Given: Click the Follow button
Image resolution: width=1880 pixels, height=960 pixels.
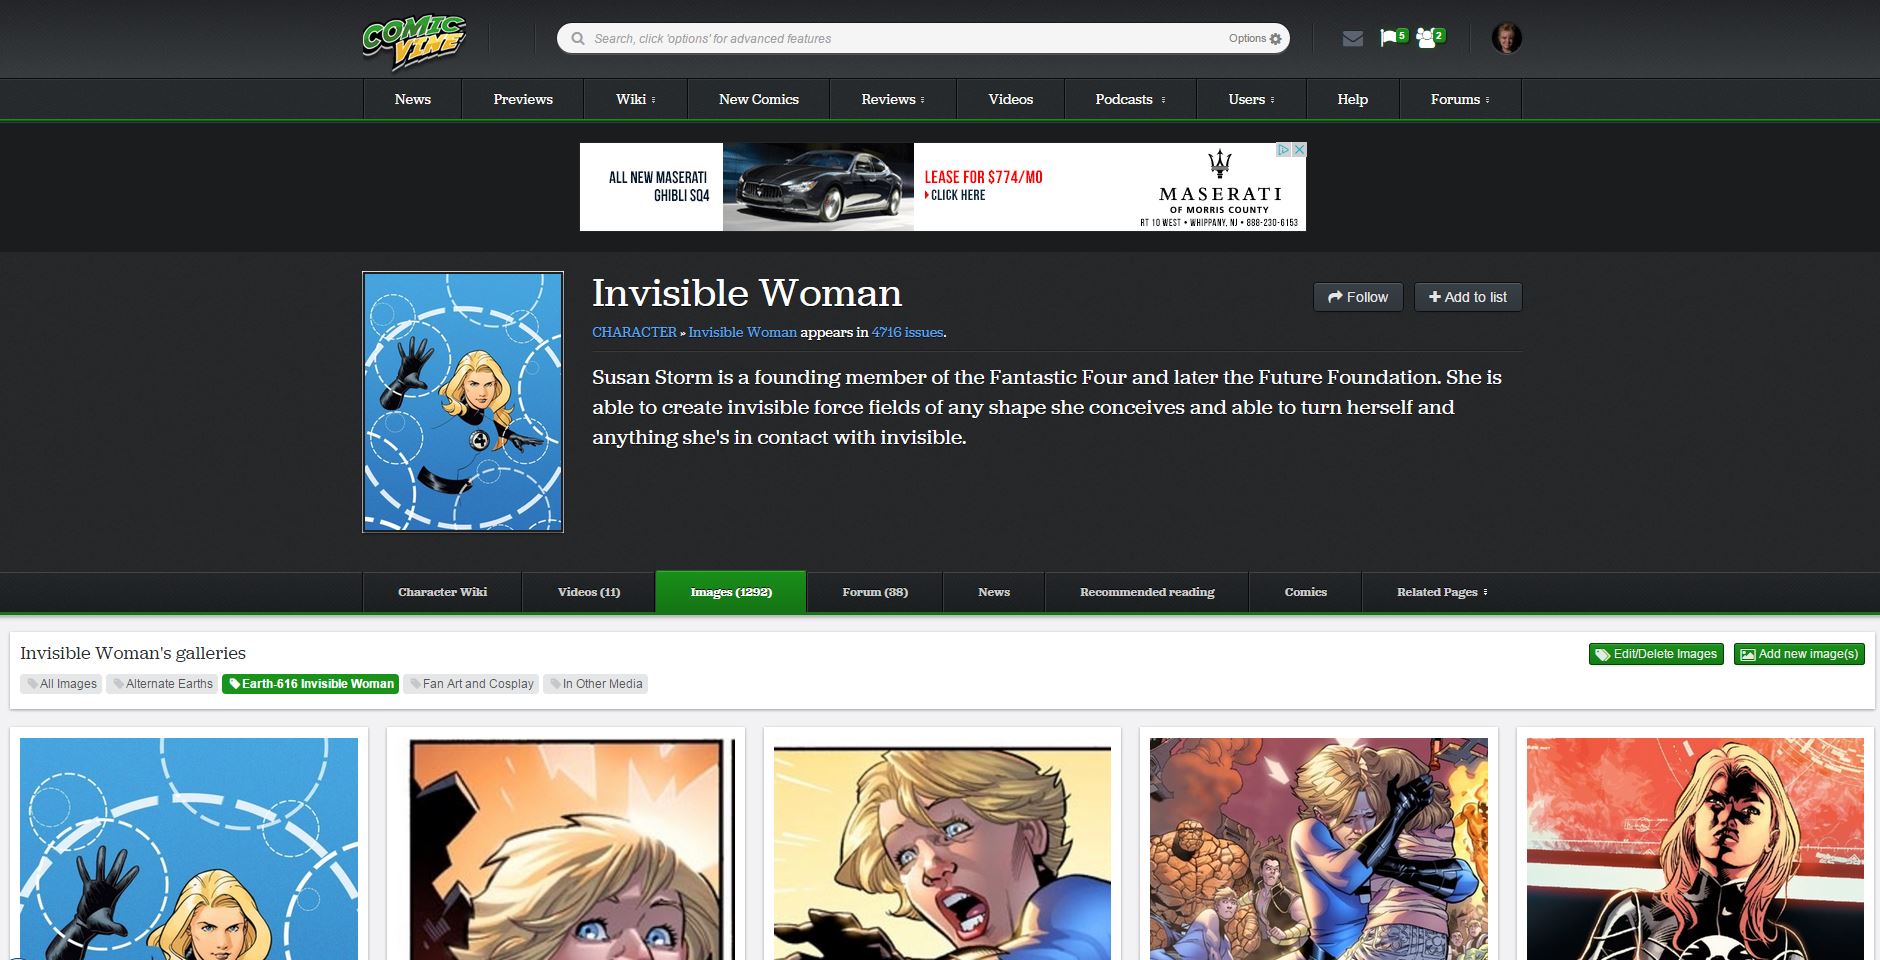Looking at the screenshot, I should (x=1358, y=297).
